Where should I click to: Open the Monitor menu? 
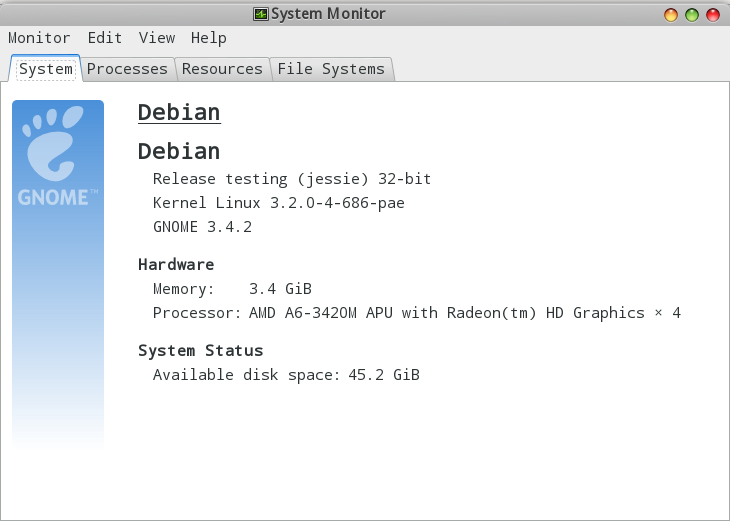tap(39, 38)
